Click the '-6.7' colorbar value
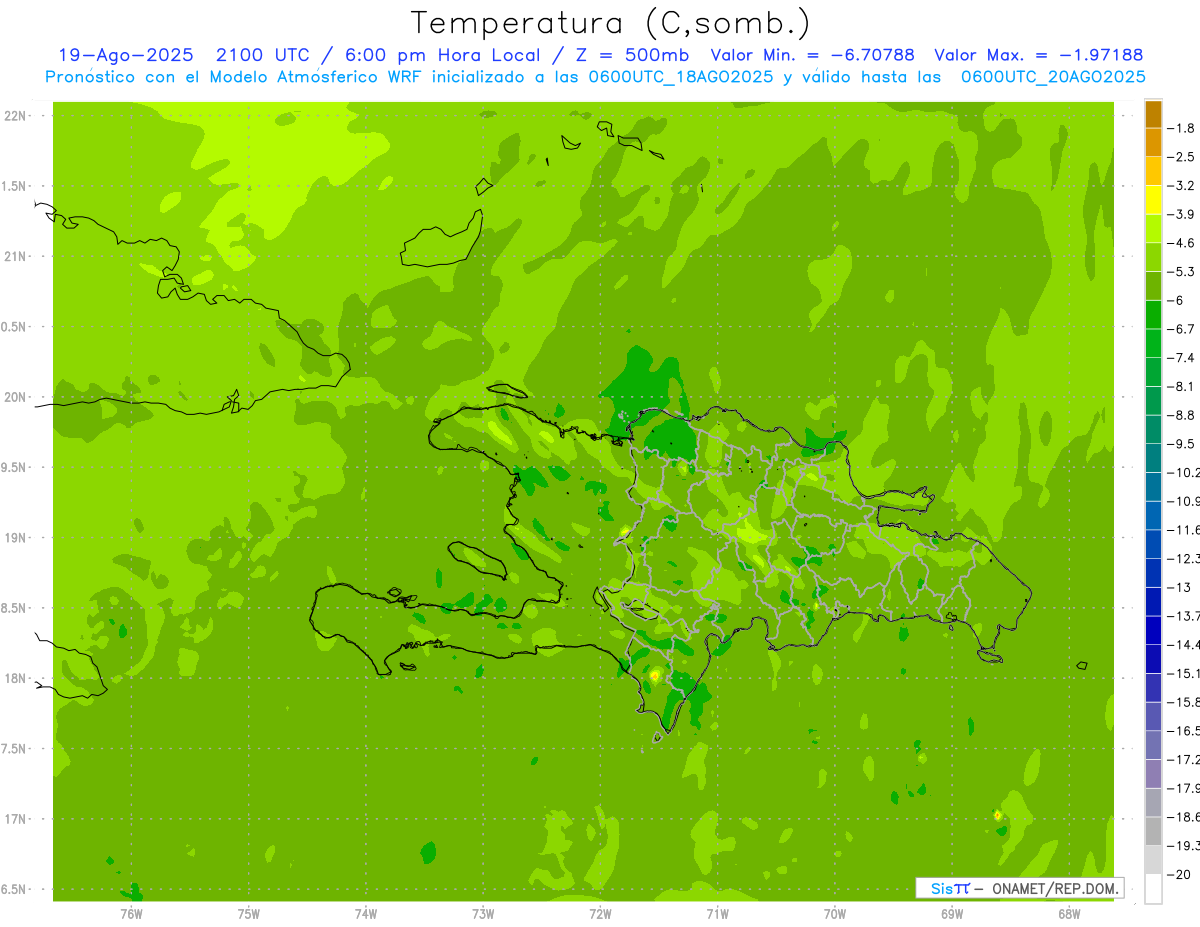Screen dimensions: 1200x927 (x=1183, y=329)
